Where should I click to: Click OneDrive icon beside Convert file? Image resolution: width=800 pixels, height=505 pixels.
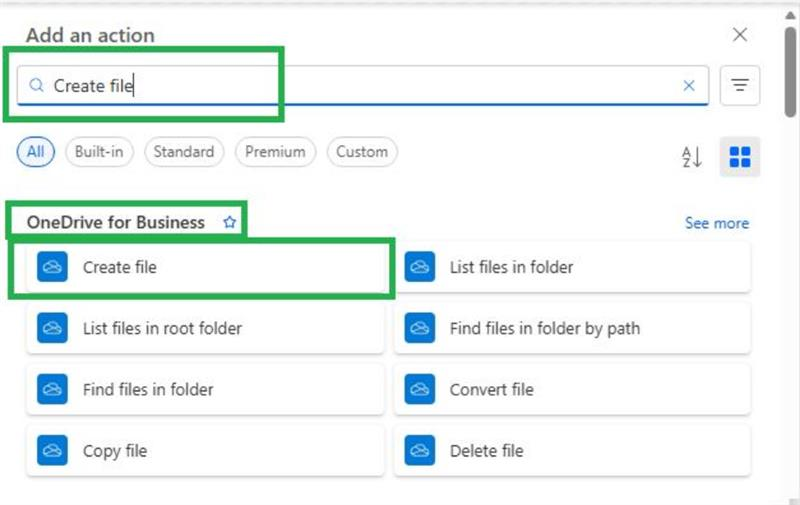419,389
